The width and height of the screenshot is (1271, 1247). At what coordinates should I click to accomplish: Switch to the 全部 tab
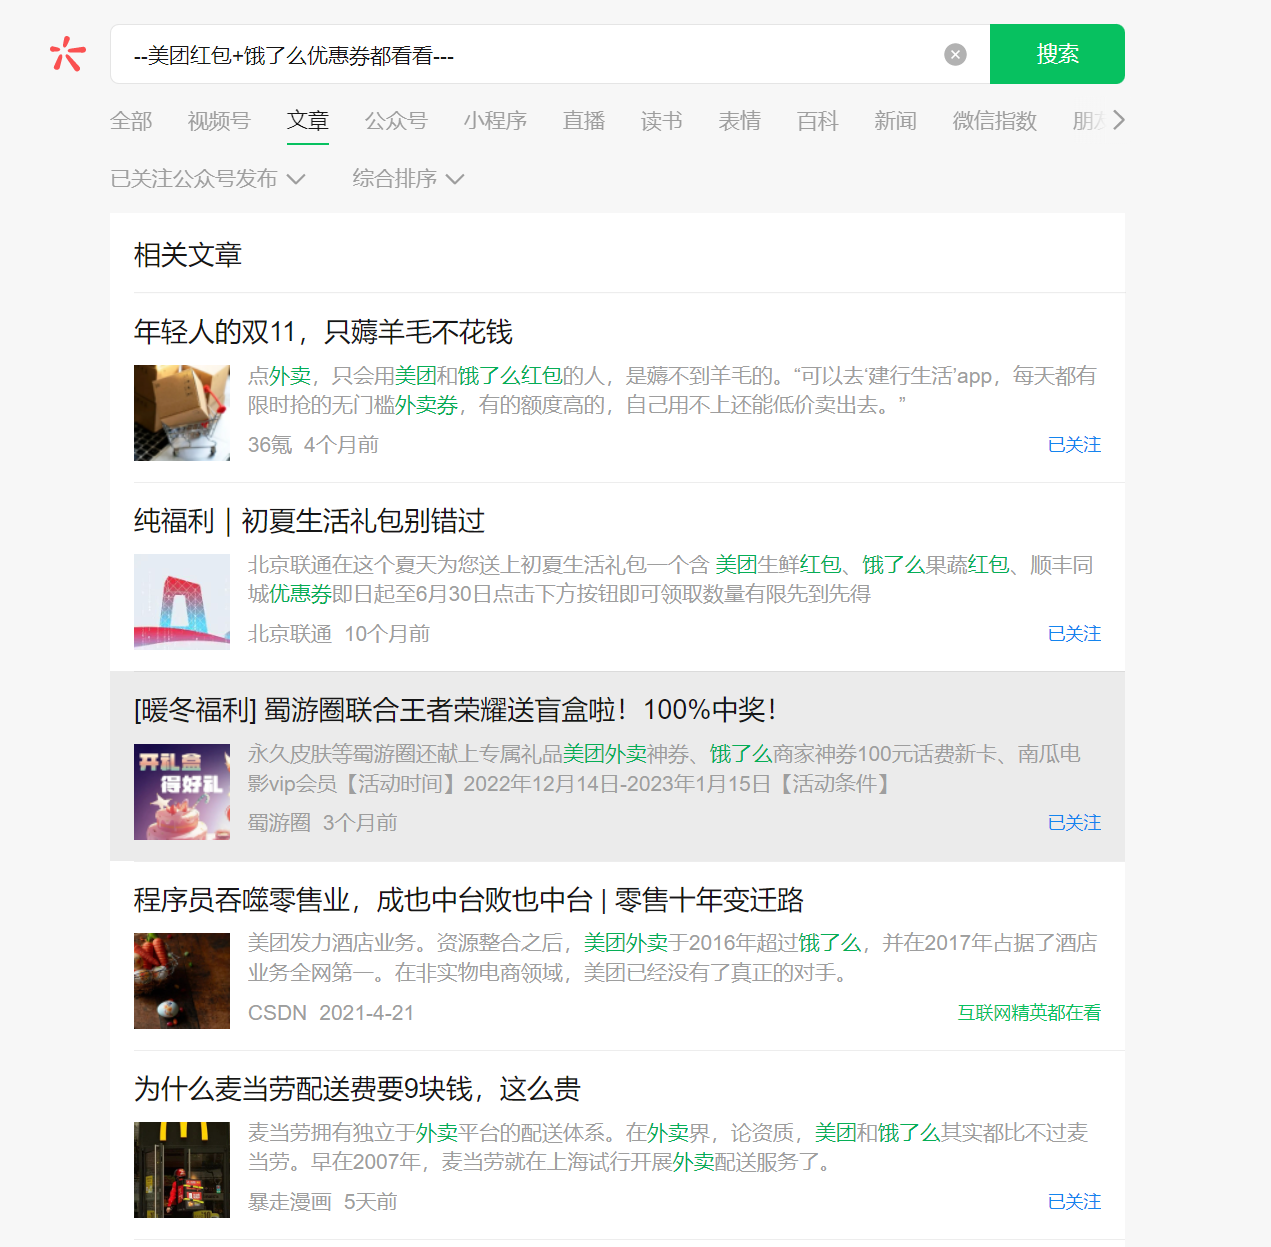(x=131, y=121)
